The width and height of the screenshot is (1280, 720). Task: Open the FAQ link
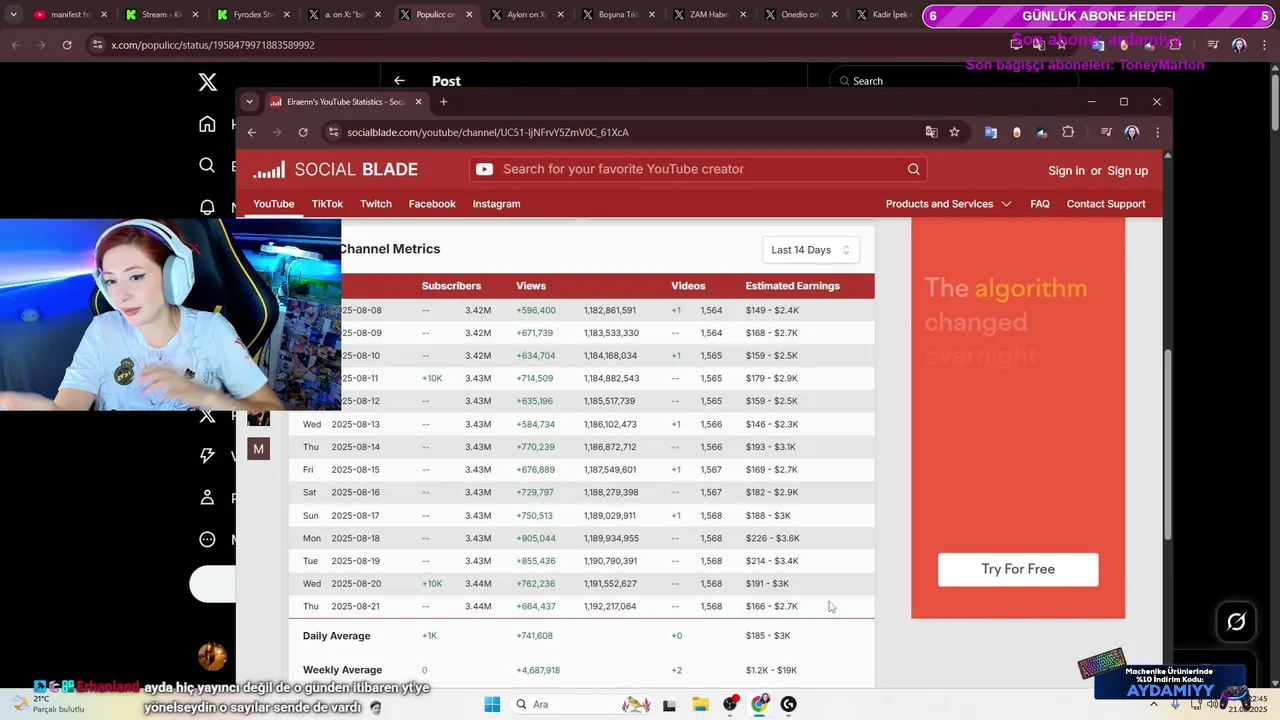point(1040,204)
